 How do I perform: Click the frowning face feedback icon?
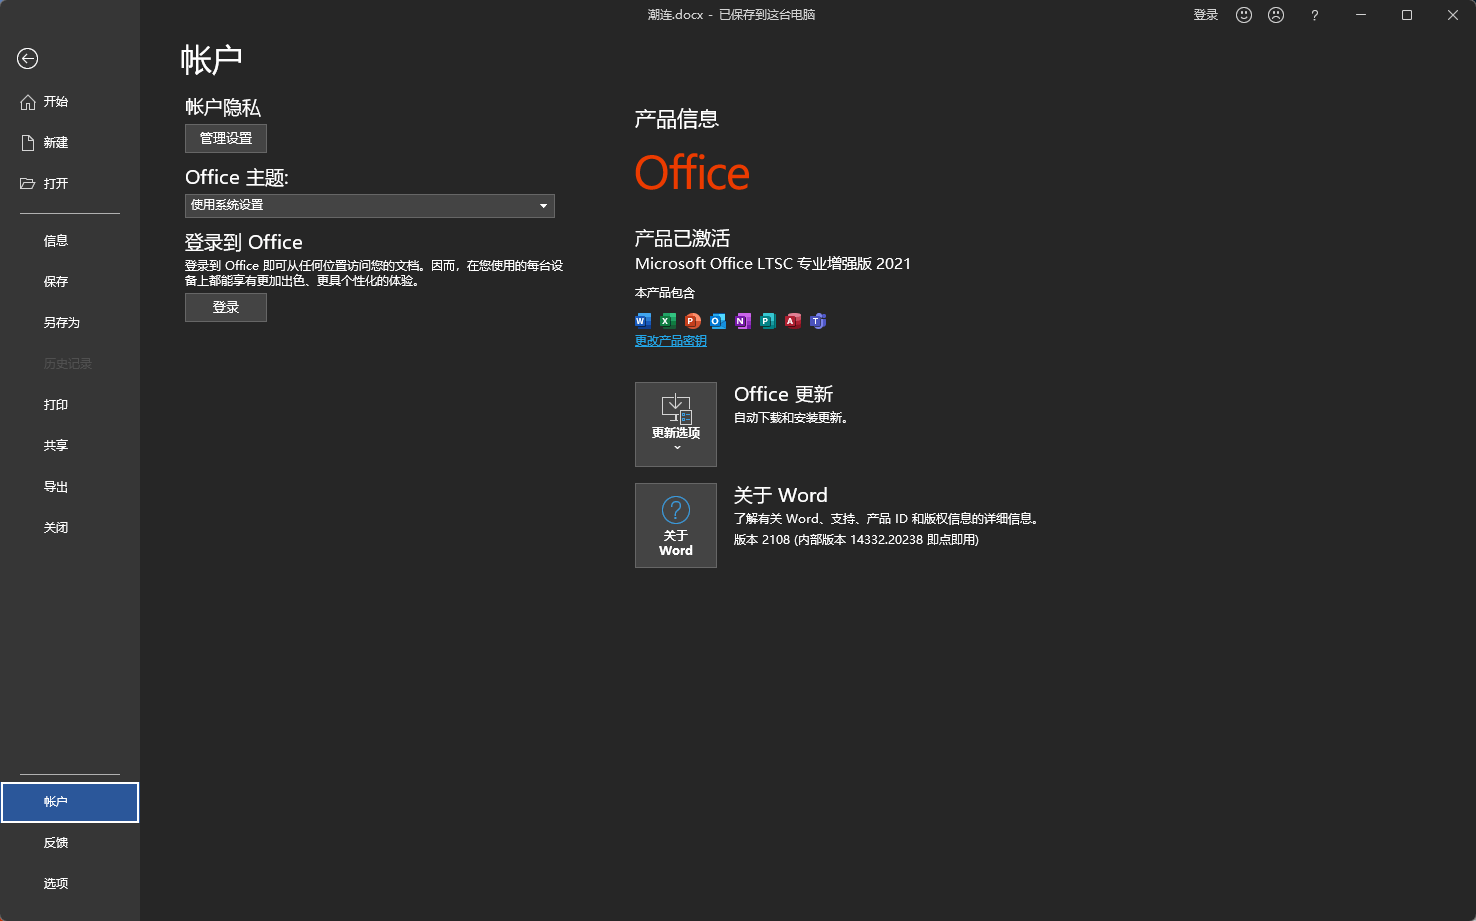point(1276,15)
